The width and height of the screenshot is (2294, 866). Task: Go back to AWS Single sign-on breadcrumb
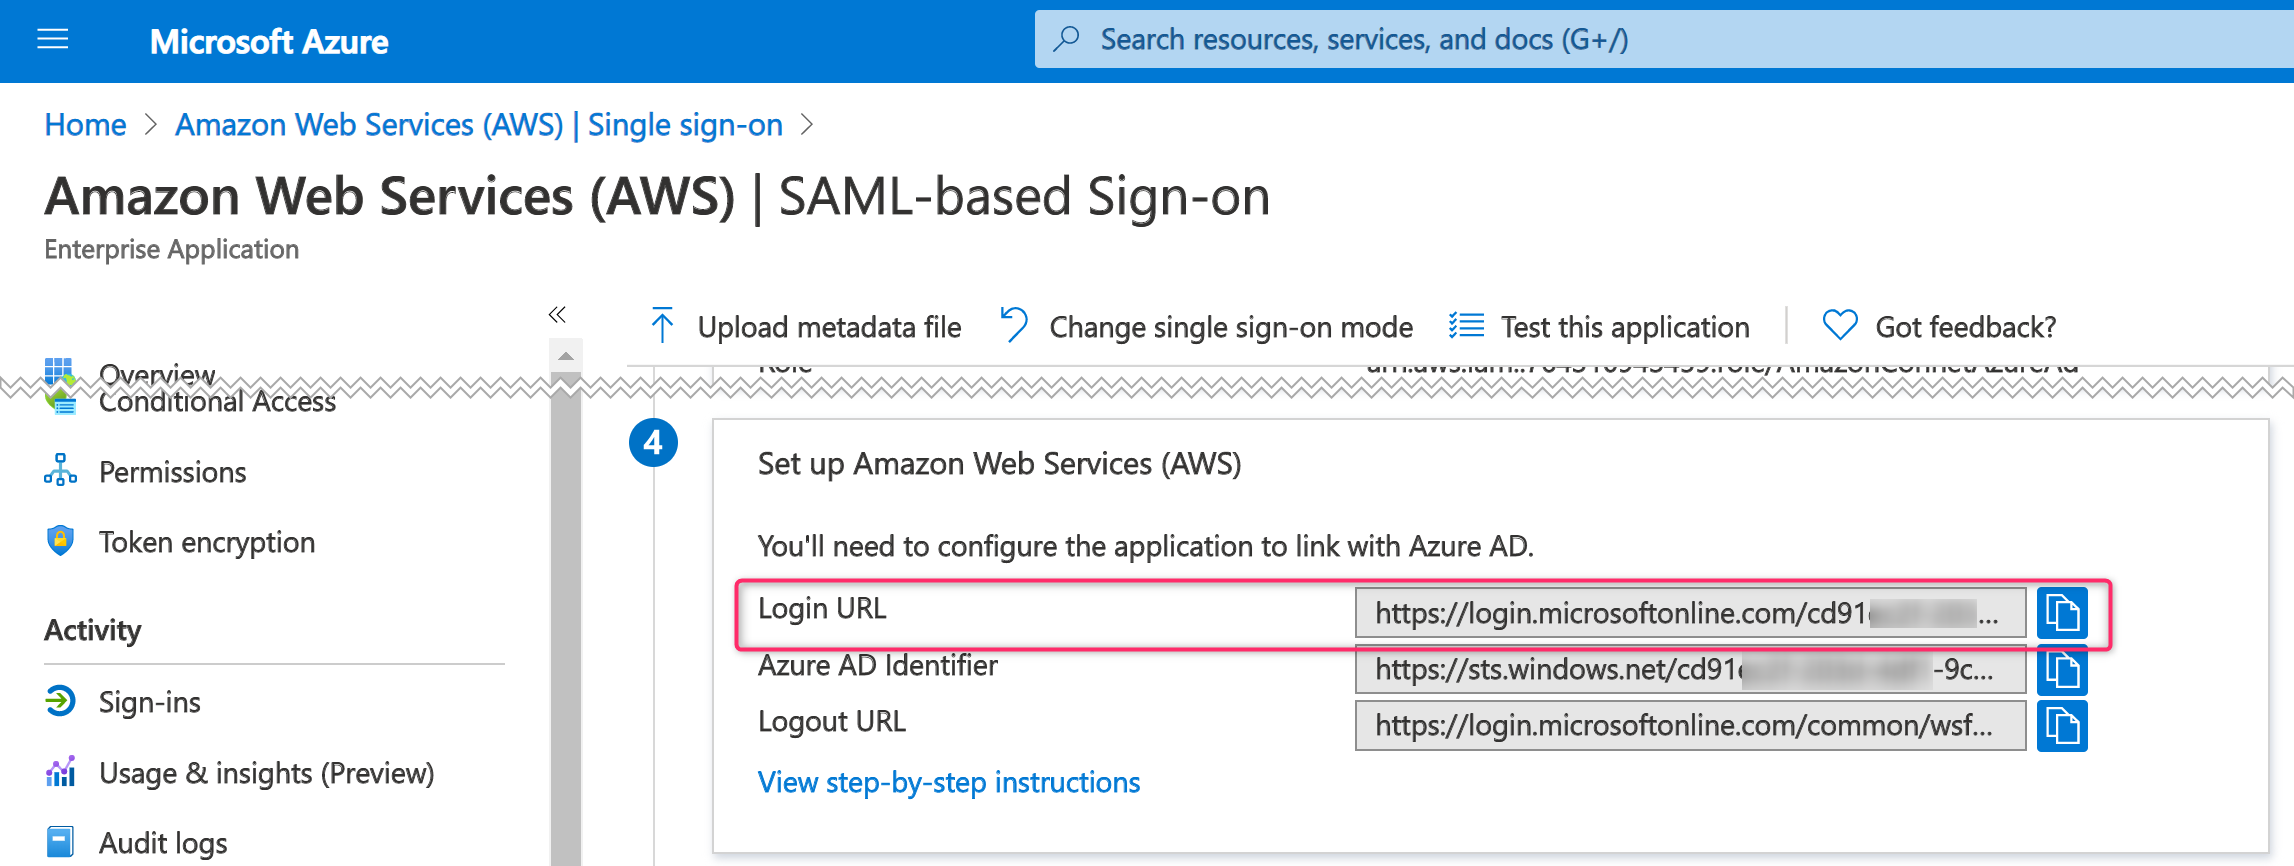(x=478, y=125)
